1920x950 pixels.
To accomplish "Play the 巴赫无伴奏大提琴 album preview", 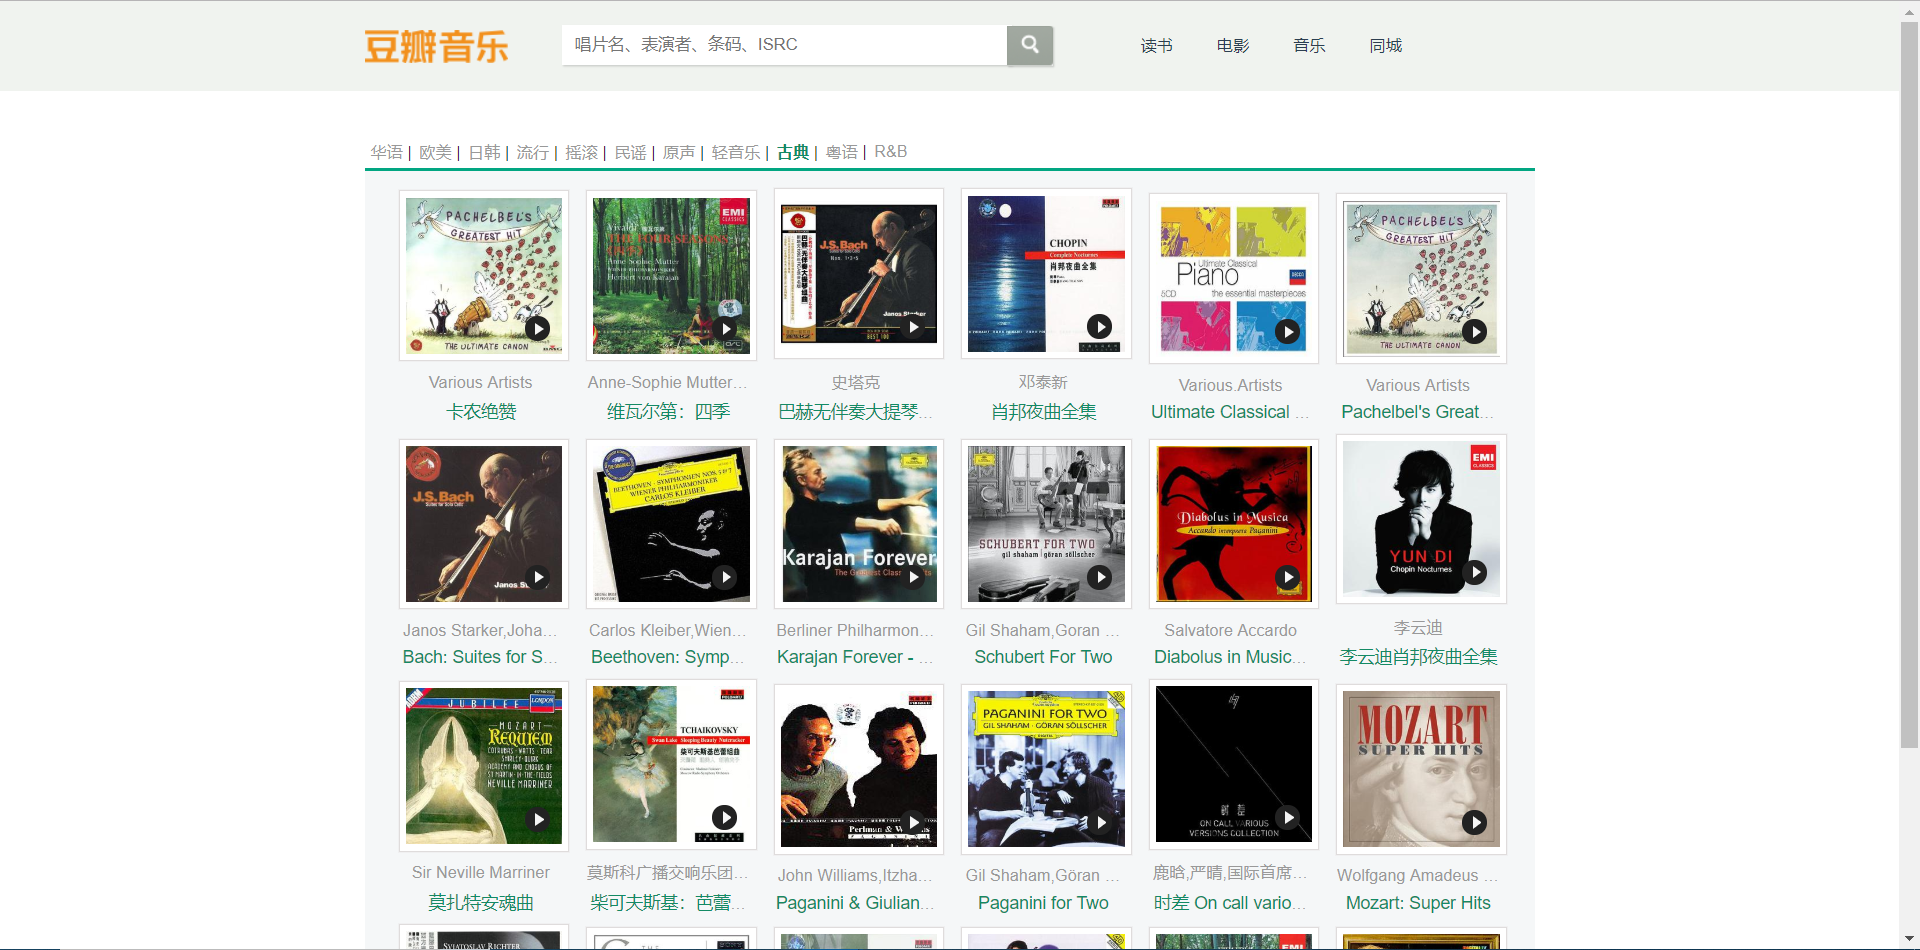I will click(x=913, y=327).
